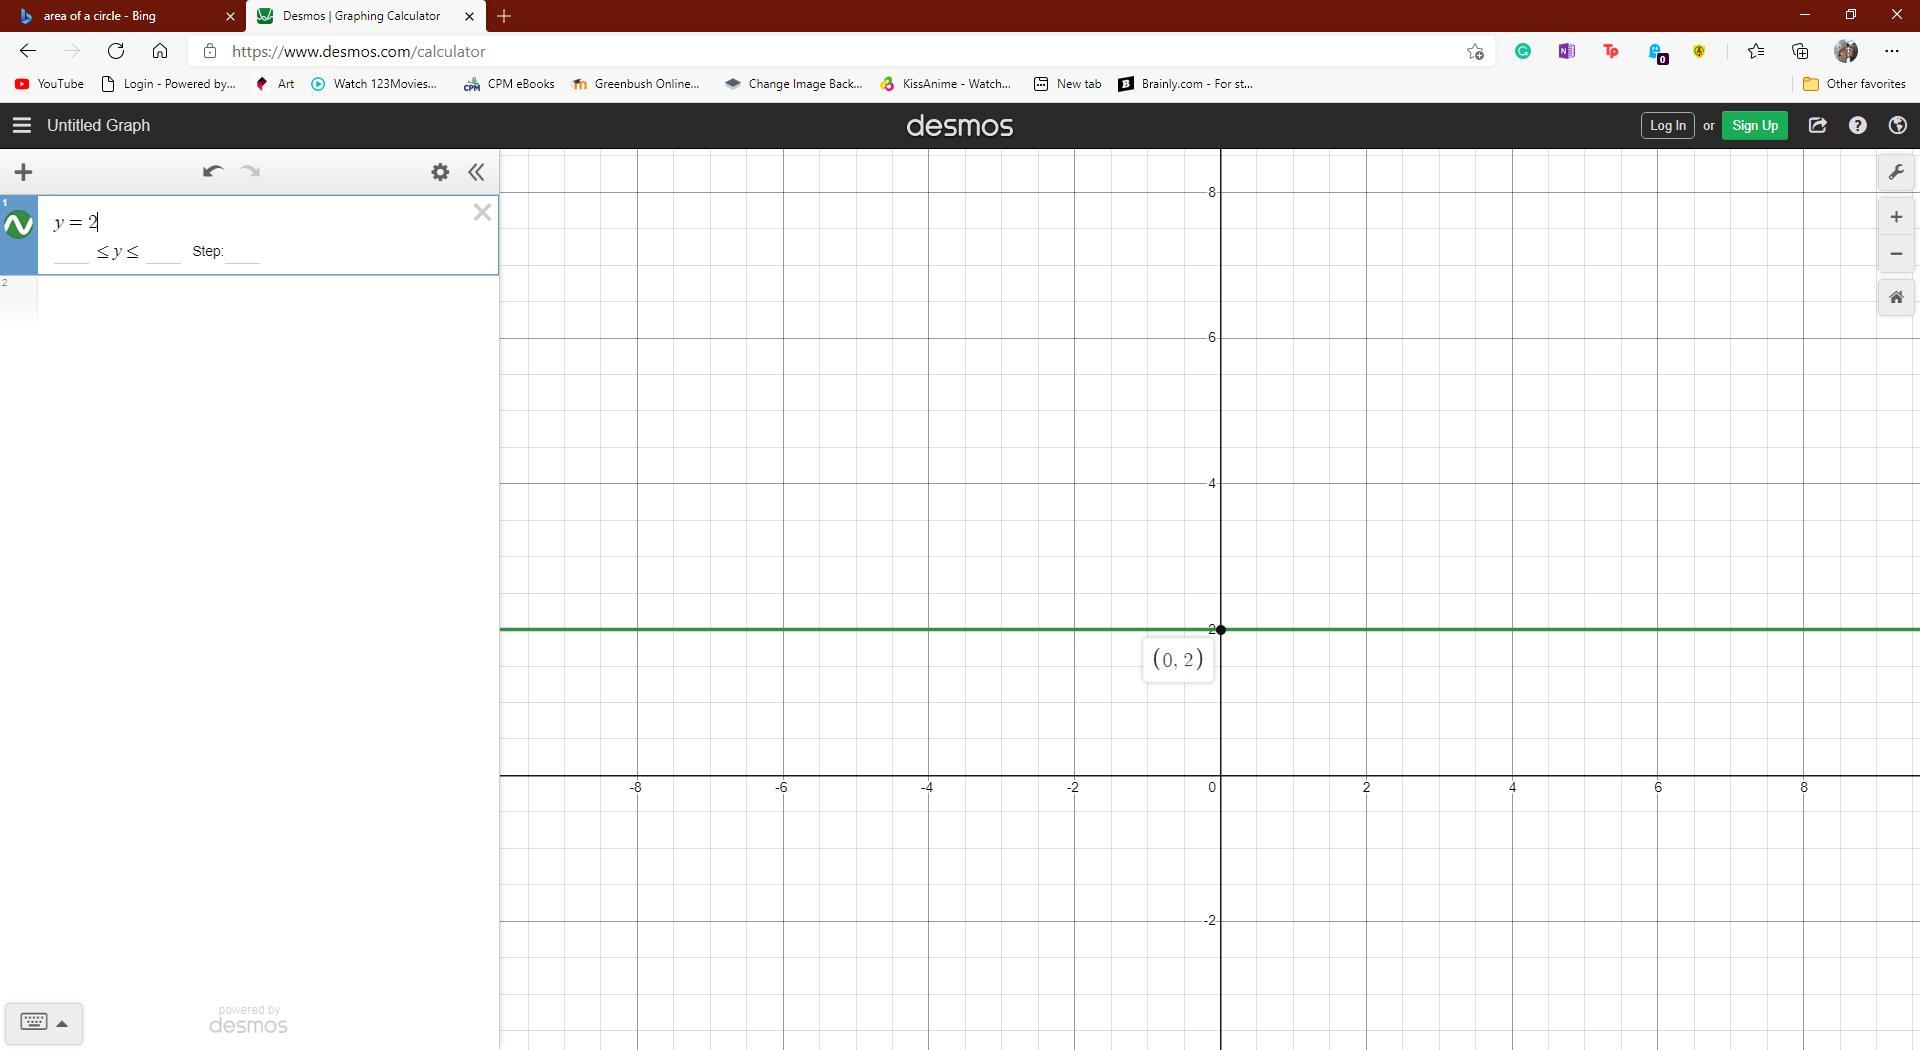The image size is (1920, 1050).
Task: Collapse the expression list panel
Action: point(476,172)
